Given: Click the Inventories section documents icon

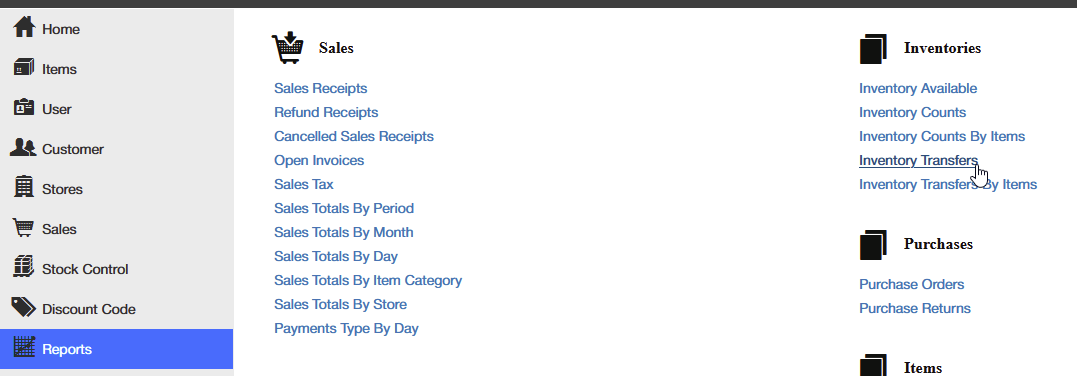Looking at the screenshot, I should 873,49.
